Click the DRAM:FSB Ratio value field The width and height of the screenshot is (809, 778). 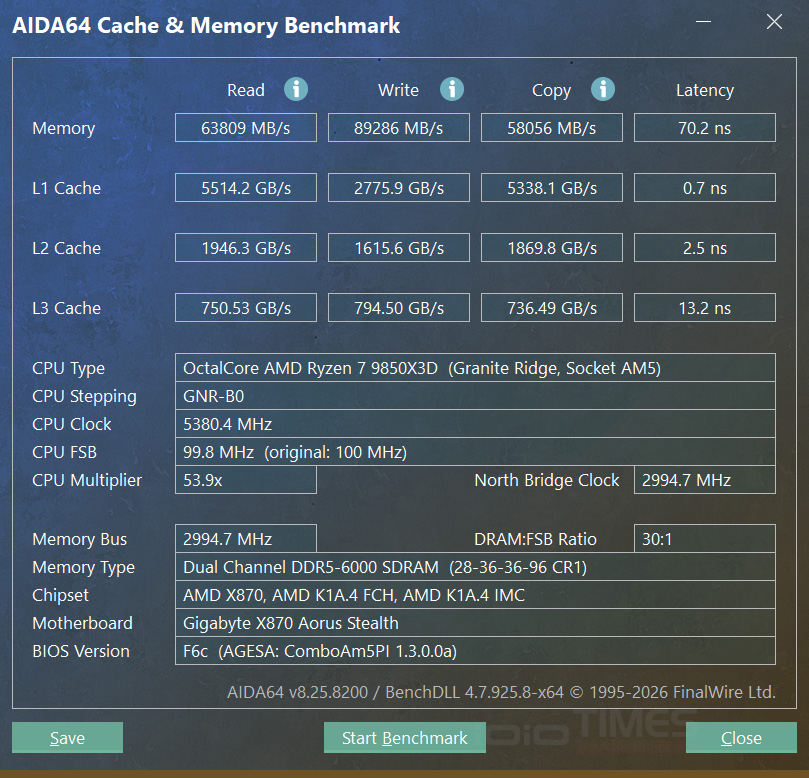[x=704, y=539]
